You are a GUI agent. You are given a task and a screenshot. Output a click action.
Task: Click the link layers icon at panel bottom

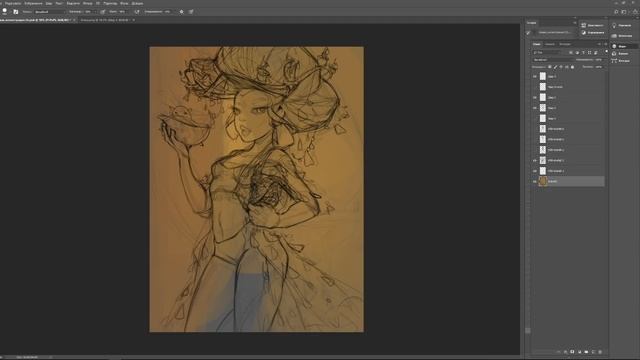point(558,352)
